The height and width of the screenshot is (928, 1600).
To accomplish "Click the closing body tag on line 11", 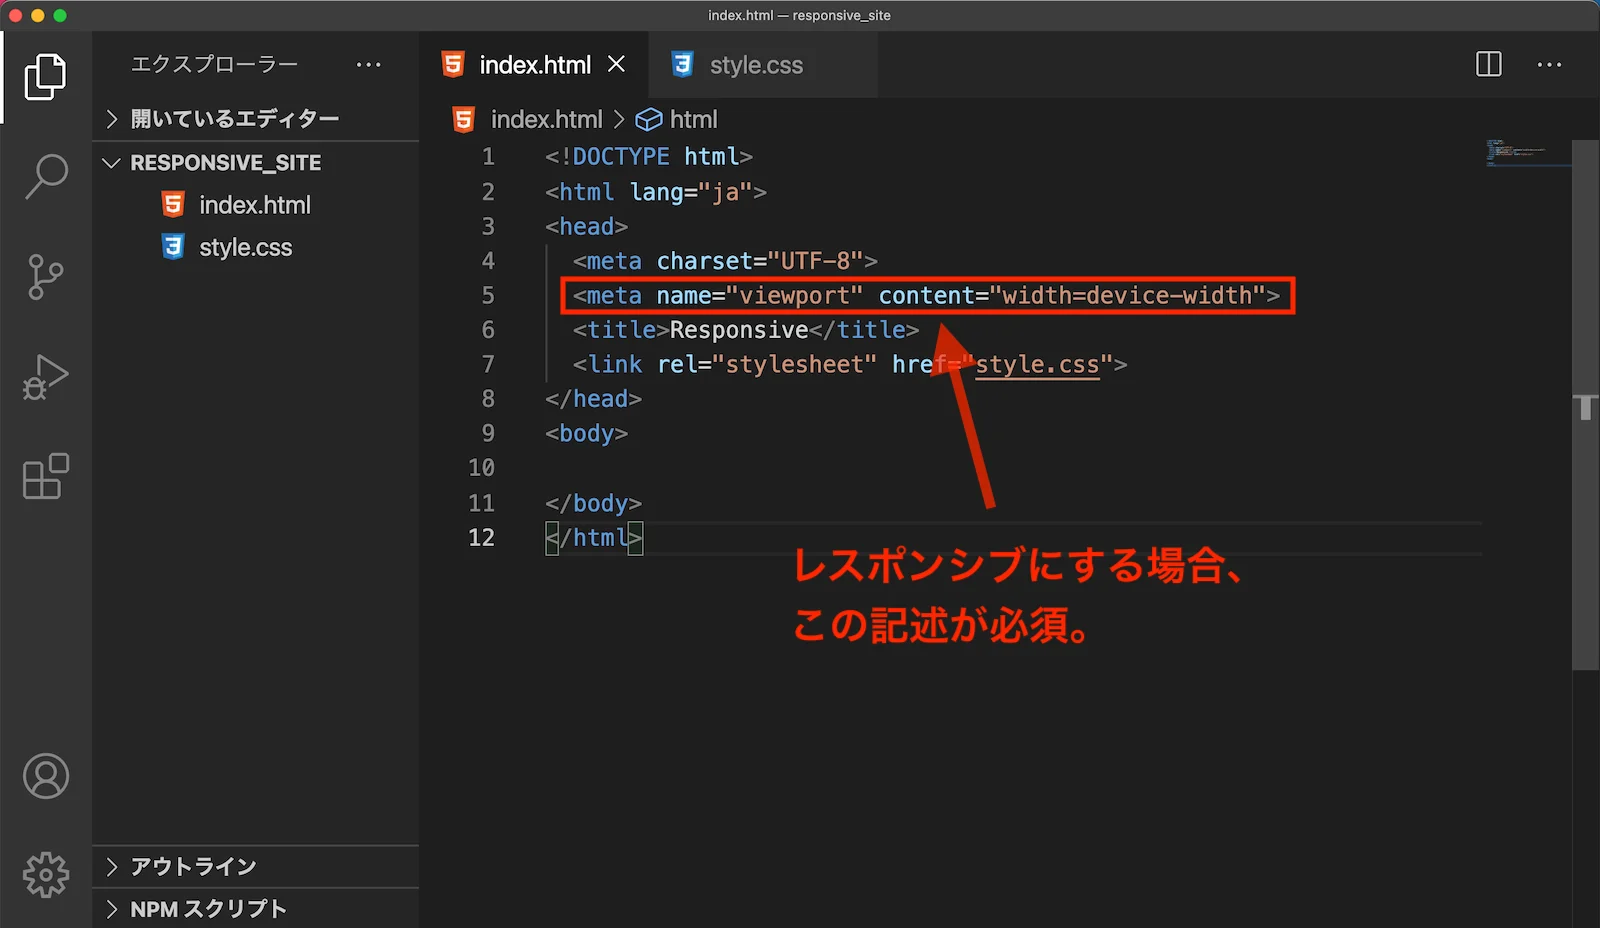I will click(594, 503).
